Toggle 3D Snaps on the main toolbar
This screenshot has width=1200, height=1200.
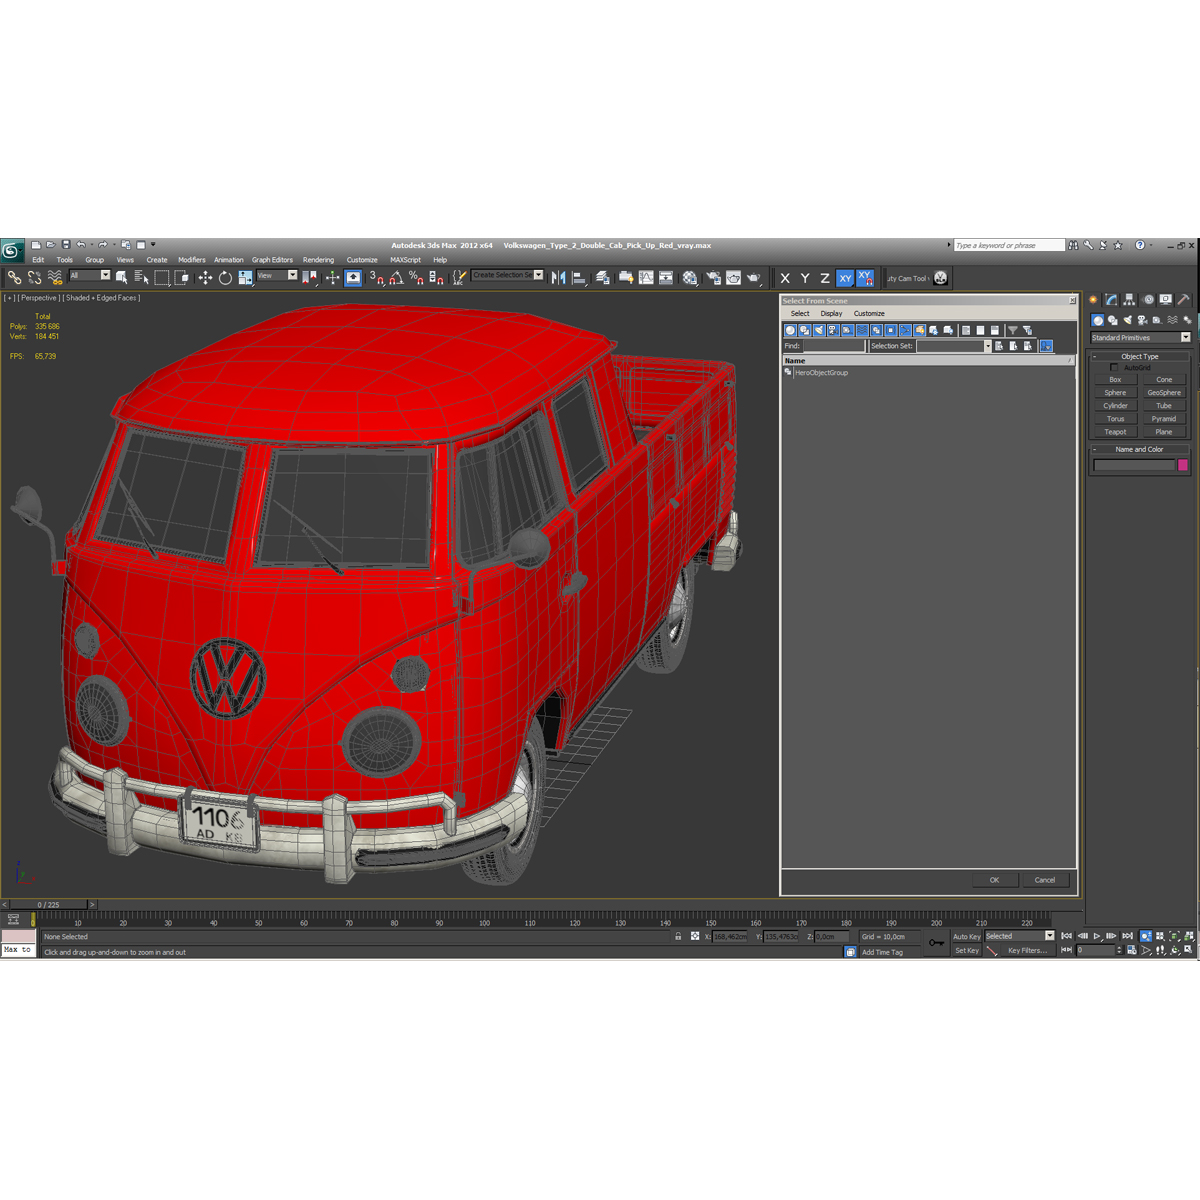click(376, 277)
